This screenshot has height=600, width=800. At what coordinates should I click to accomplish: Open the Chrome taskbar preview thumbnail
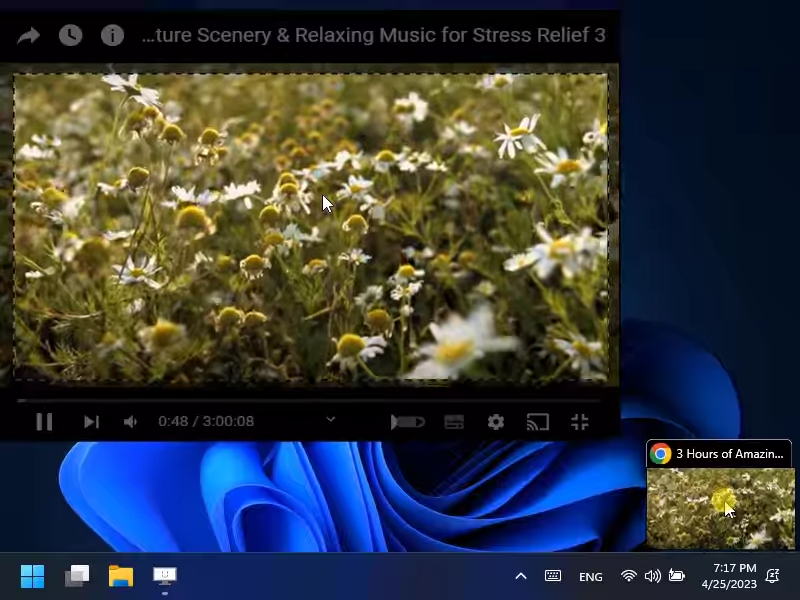[720, 508]
